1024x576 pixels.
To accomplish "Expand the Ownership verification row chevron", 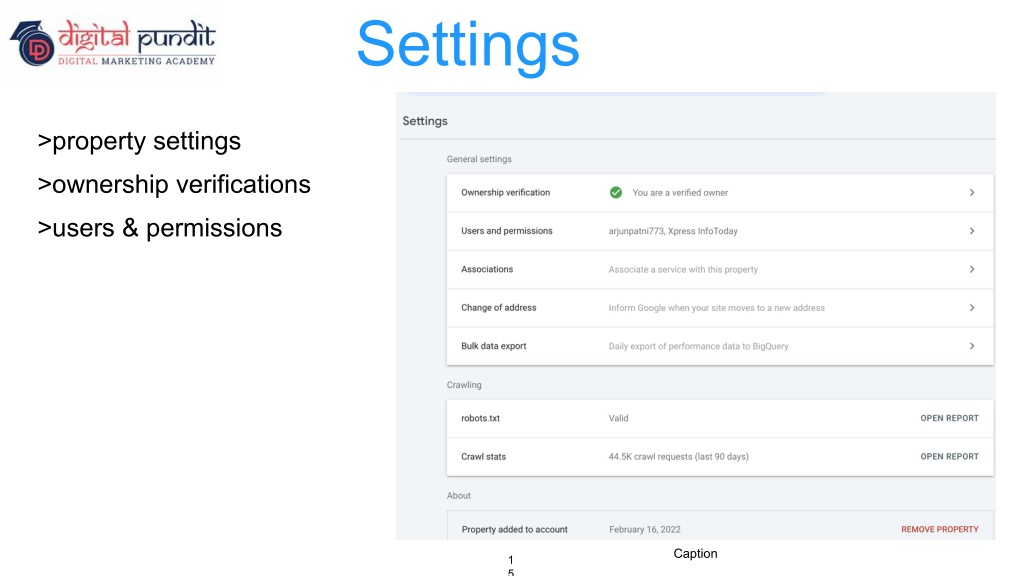I will [972, 193].
